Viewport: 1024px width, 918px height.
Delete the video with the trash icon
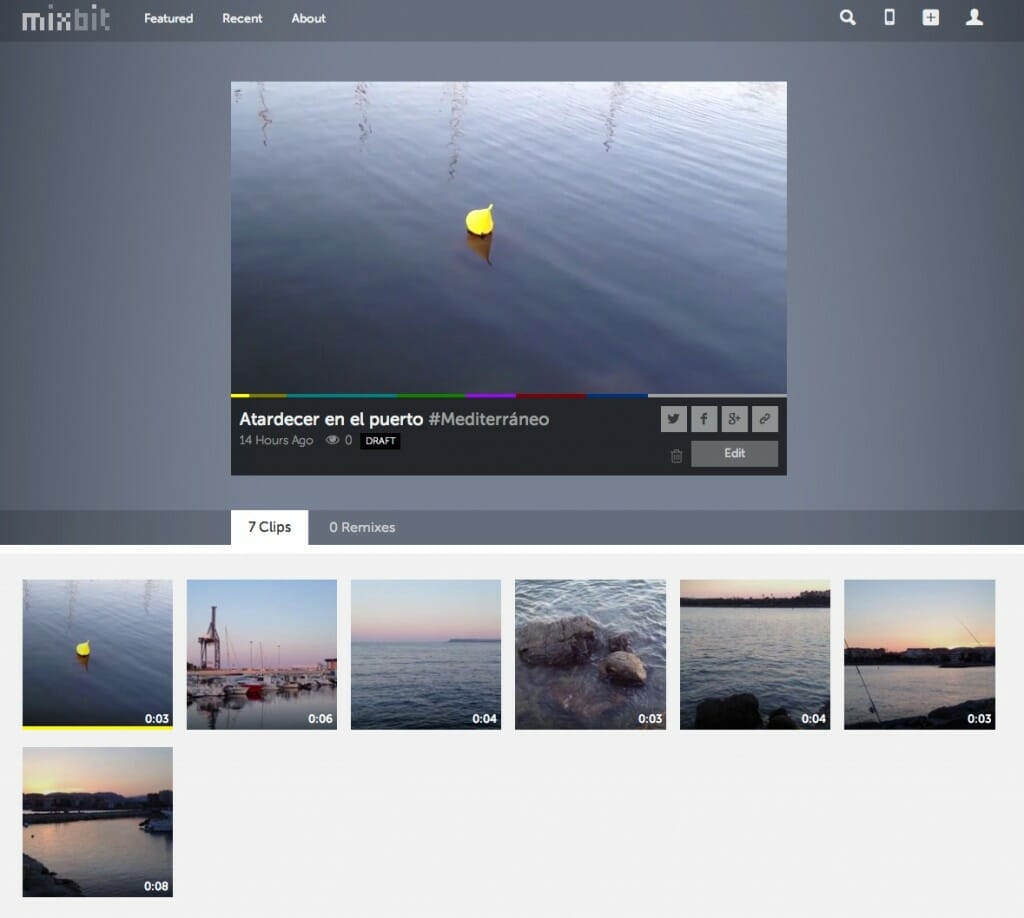click(x=675, y=455)
